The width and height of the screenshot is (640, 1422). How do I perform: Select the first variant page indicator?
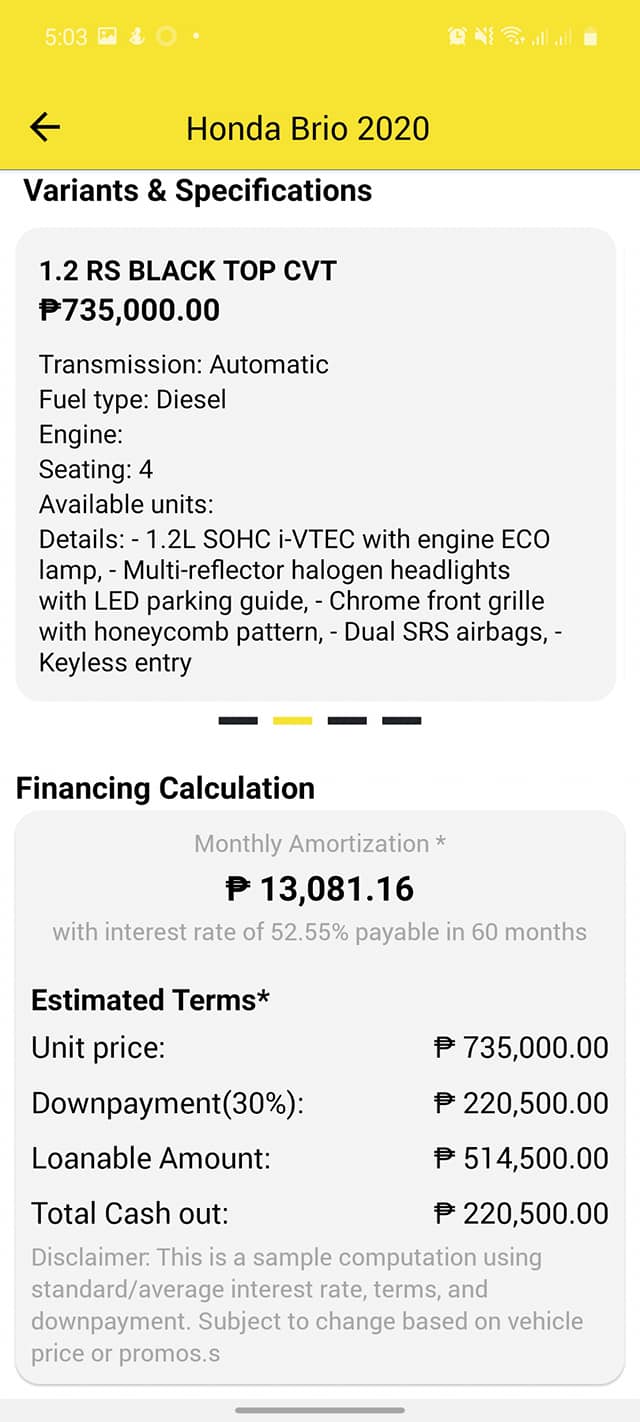(x=238, y=720)
